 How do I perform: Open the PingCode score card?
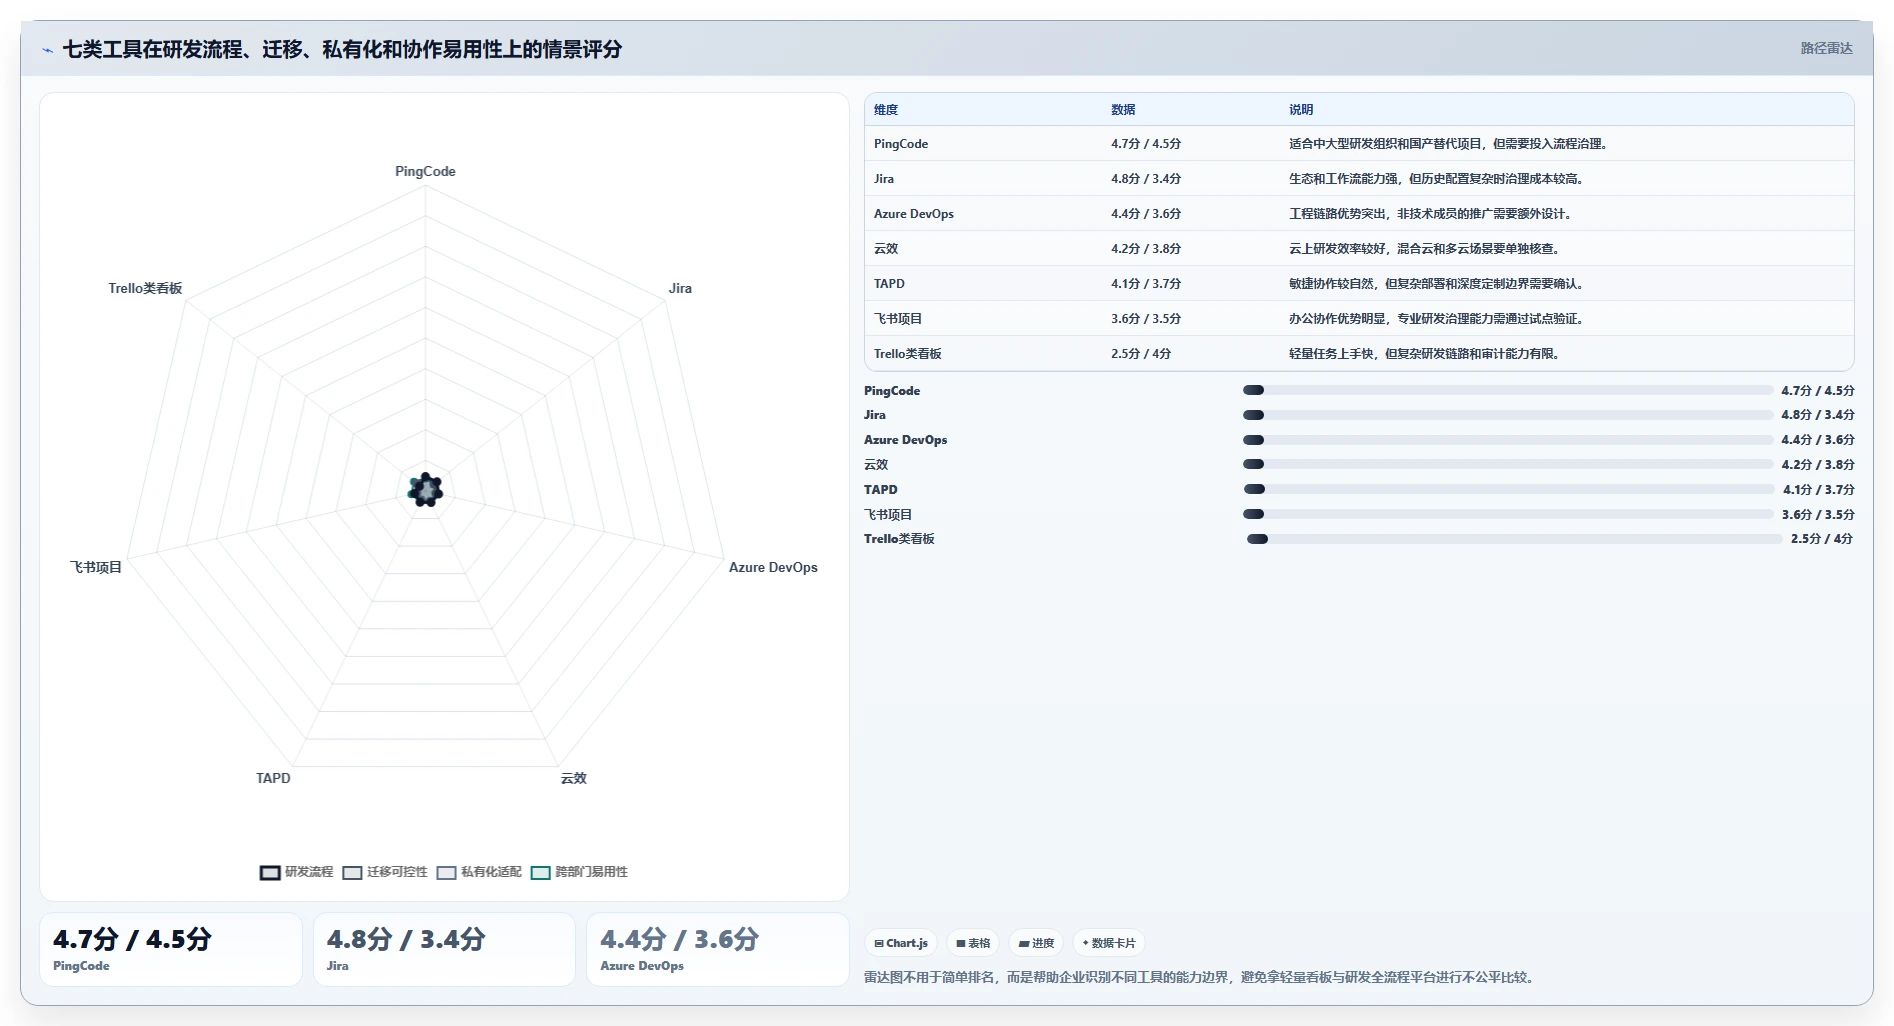click(x=171, y=949)
